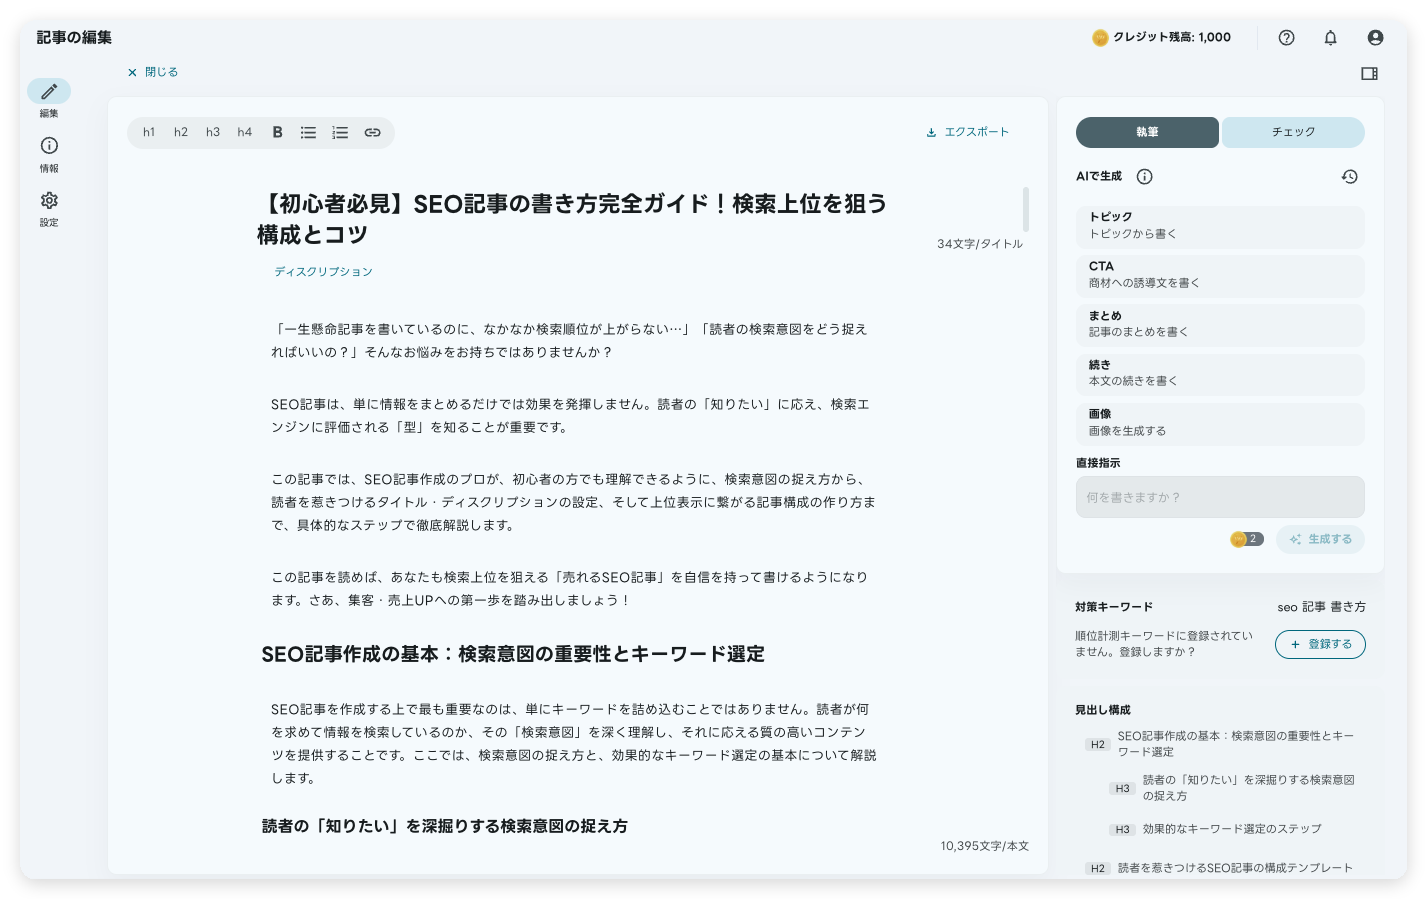Open the notifications bell
Viewport: 1427px width, 899px height.
tap(1330, 37)
